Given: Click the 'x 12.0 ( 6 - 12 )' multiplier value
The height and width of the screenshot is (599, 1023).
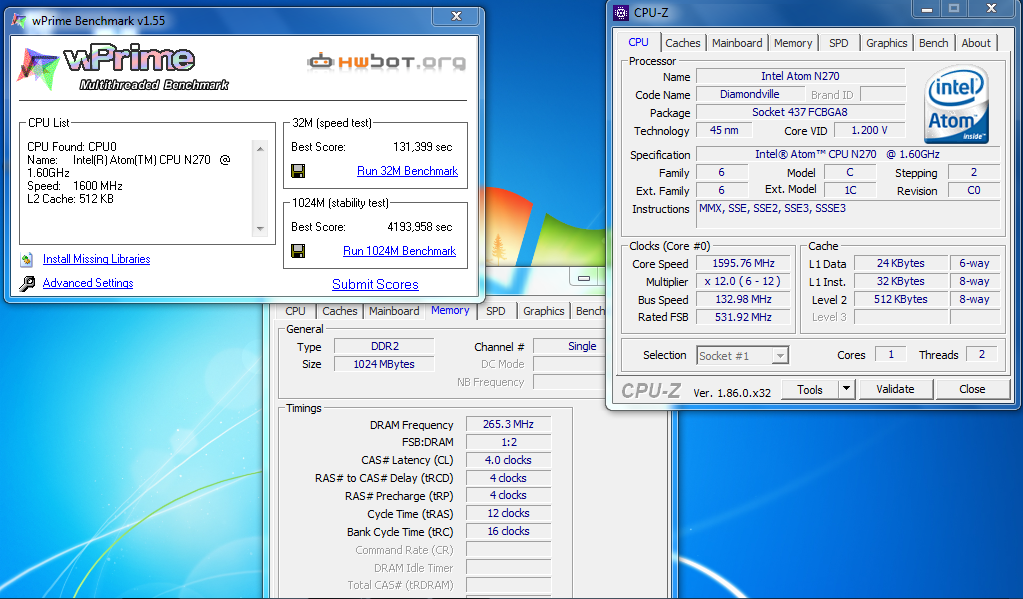Looking at the screenshot, I should (x=743, y=281).
